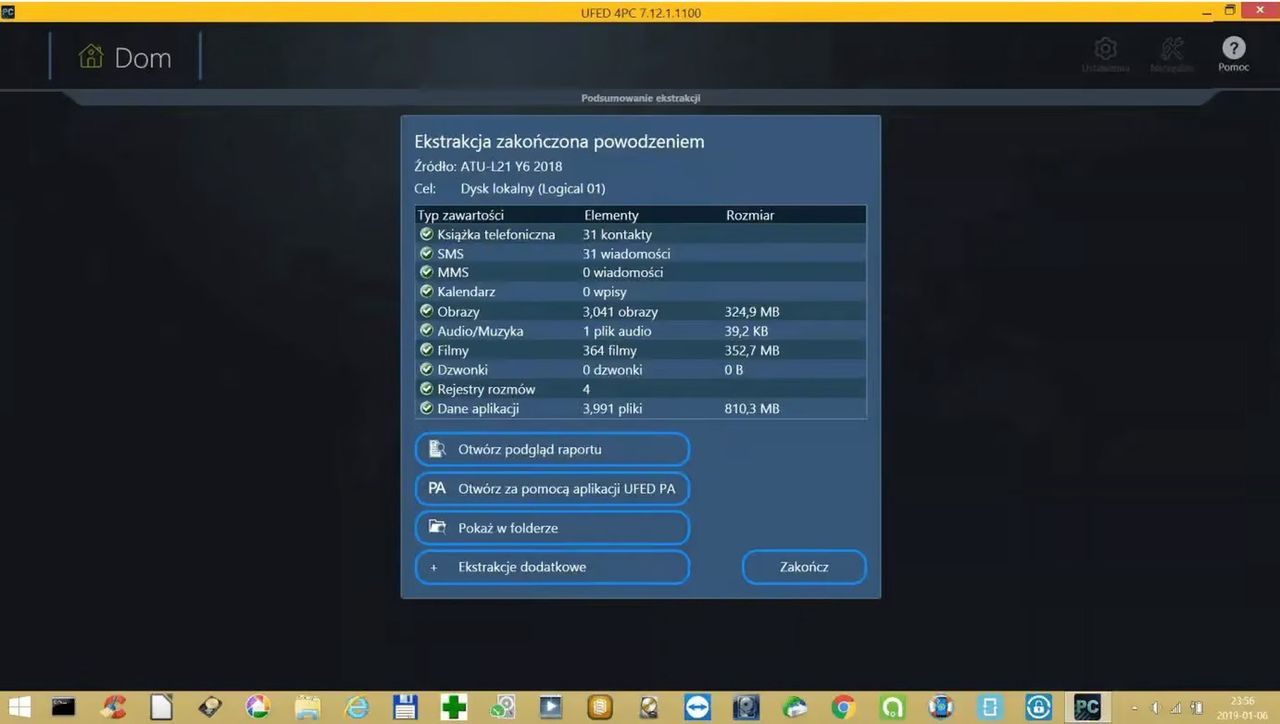Open the blank document icon on taskbar

pos(161,707)
